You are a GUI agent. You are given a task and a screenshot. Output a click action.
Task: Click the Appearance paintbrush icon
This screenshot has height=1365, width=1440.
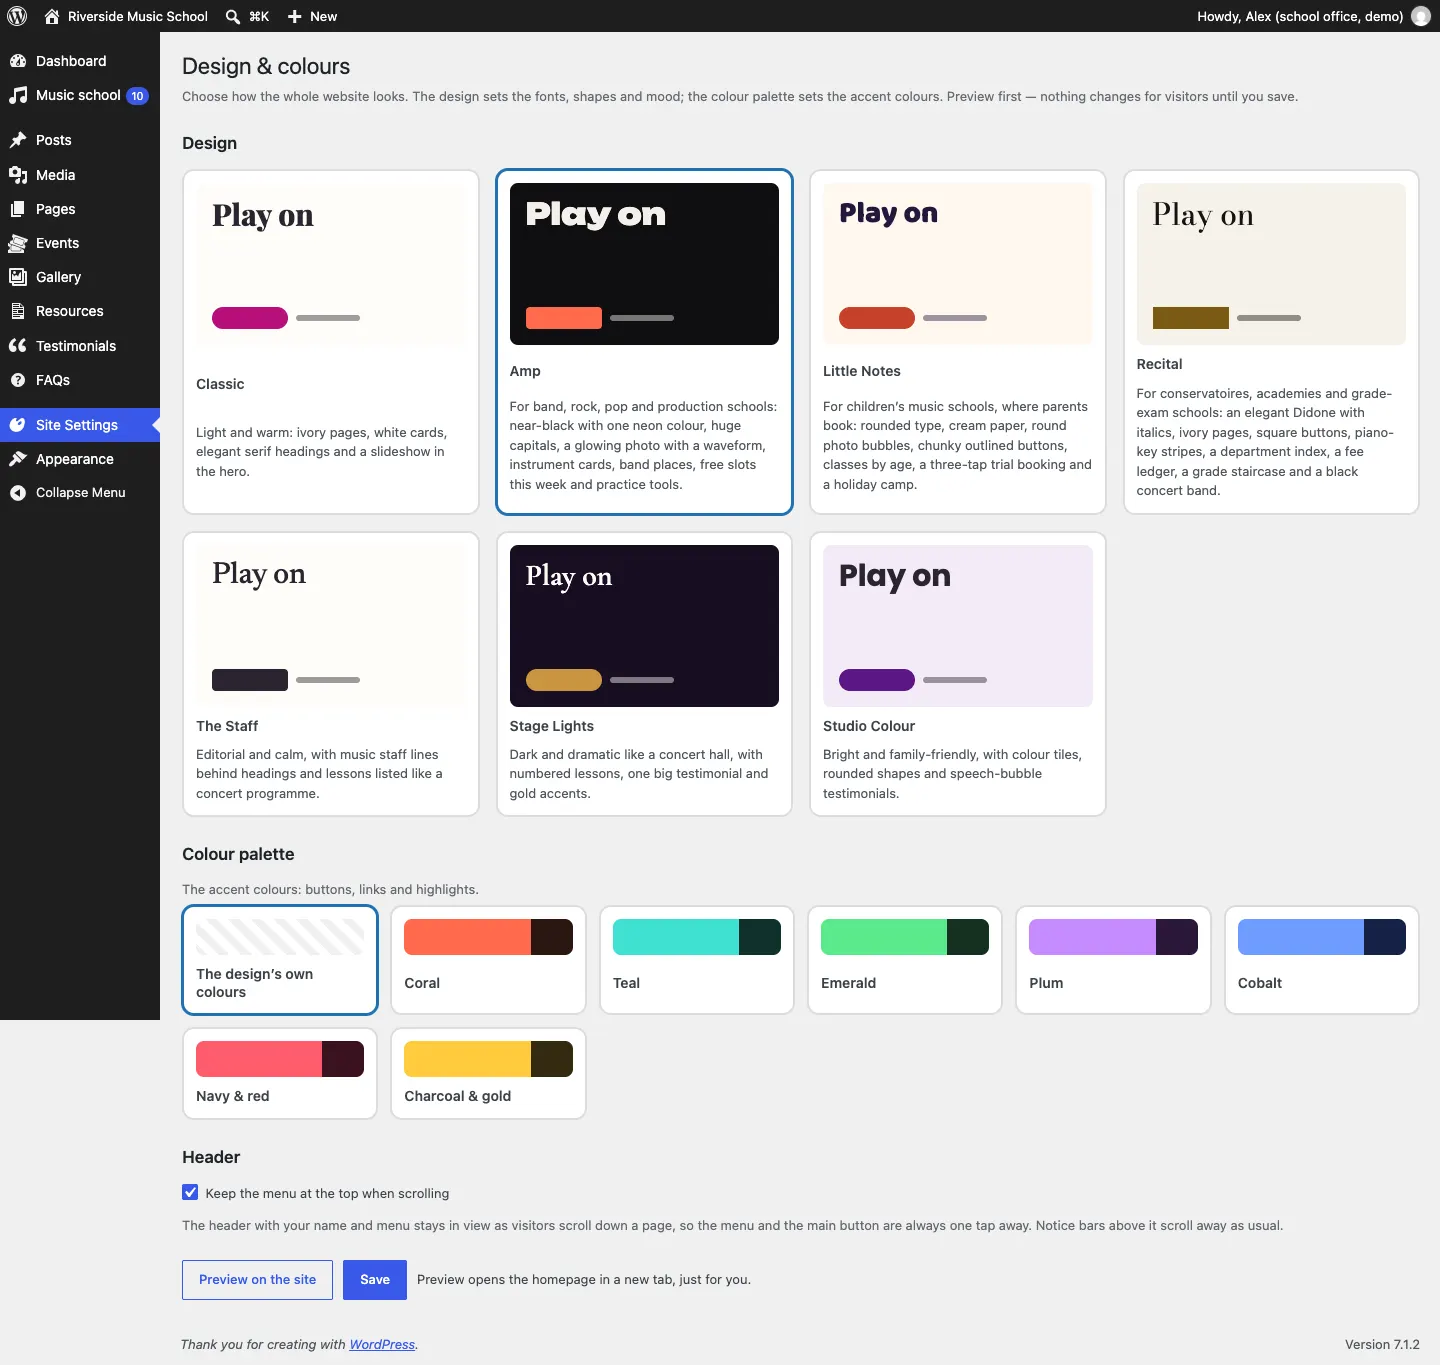[x=18, y=459]
